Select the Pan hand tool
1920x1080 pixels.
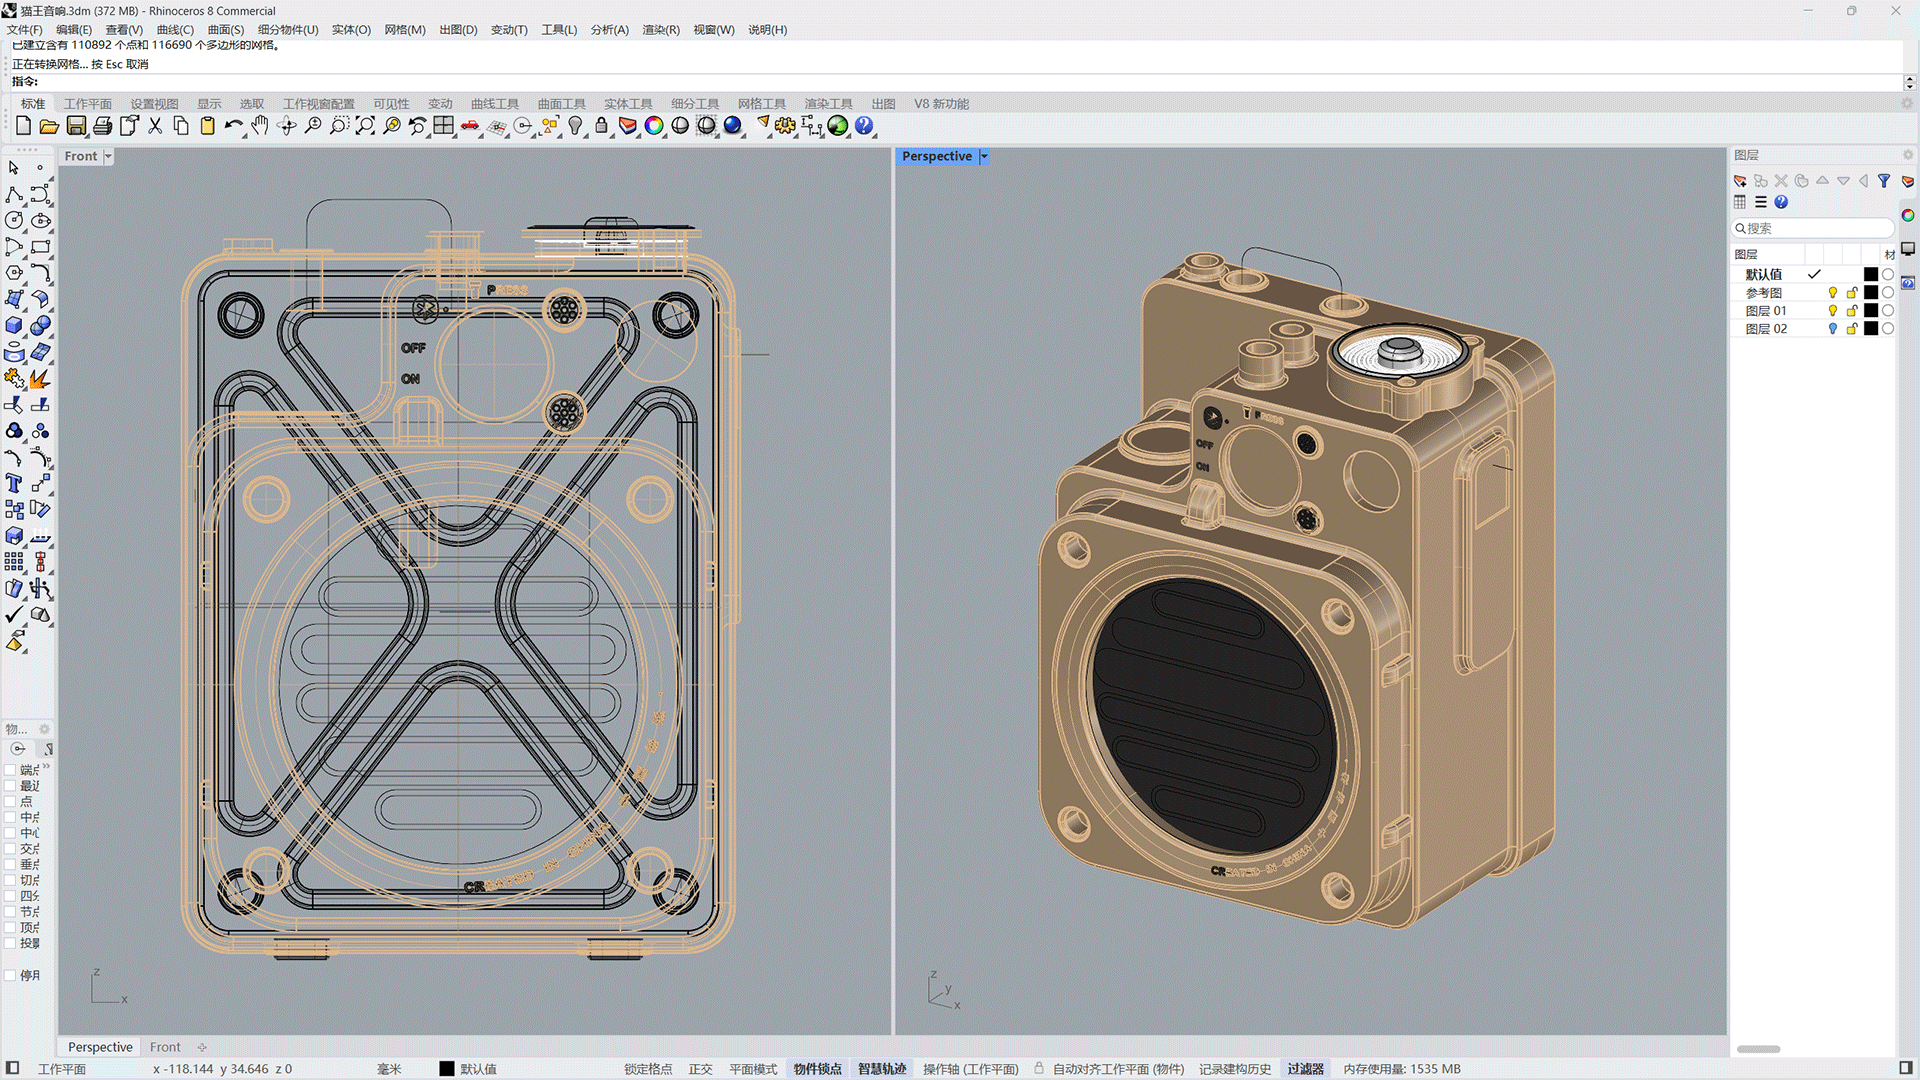point(260,126)
